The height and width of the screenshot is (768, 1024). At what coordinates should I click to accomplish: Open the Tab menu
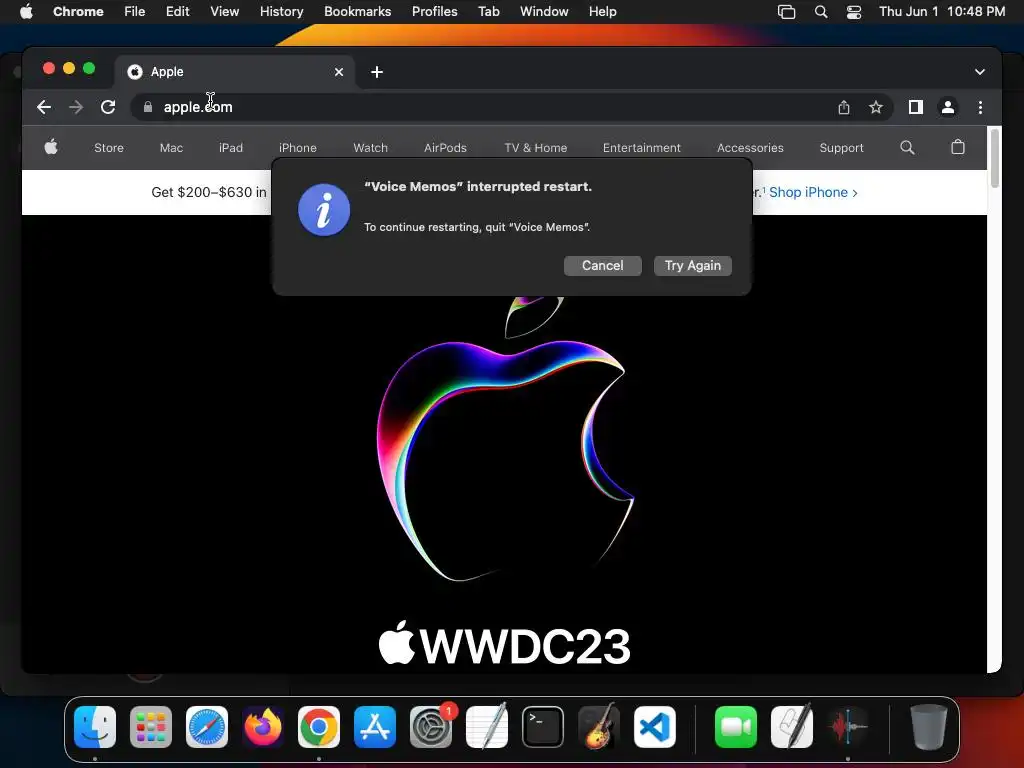point(488,12)
